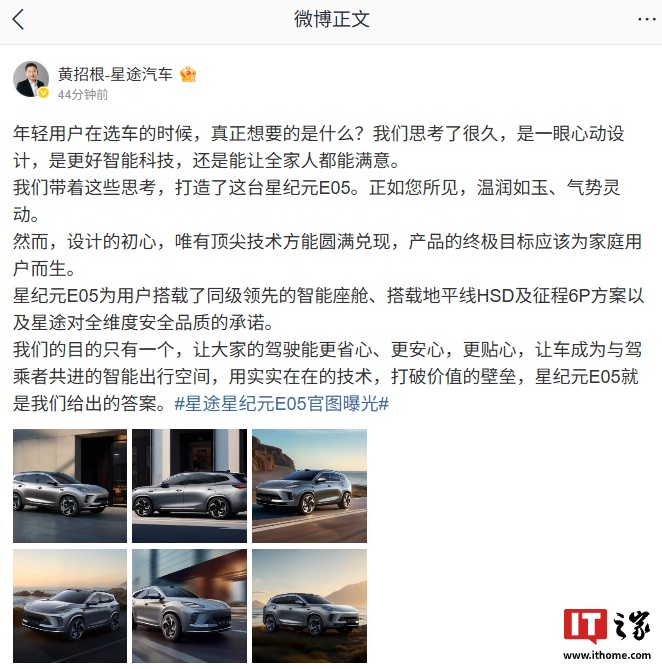Click the opening sentence 年轻用户在选车的时候

pos(103,134)
